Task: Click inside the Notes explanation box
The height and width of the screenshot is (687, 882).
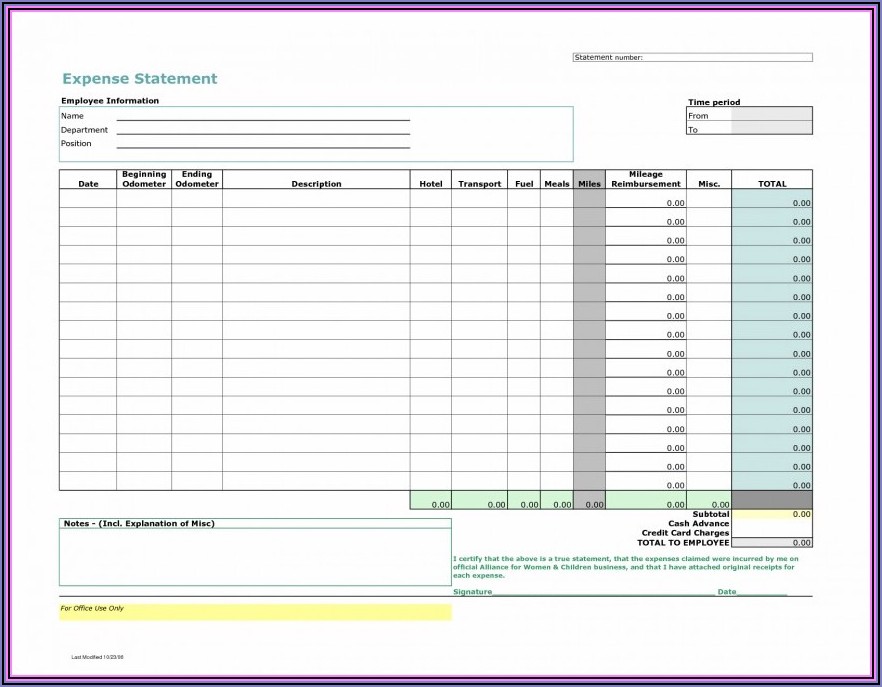Action: pos(255,557)
